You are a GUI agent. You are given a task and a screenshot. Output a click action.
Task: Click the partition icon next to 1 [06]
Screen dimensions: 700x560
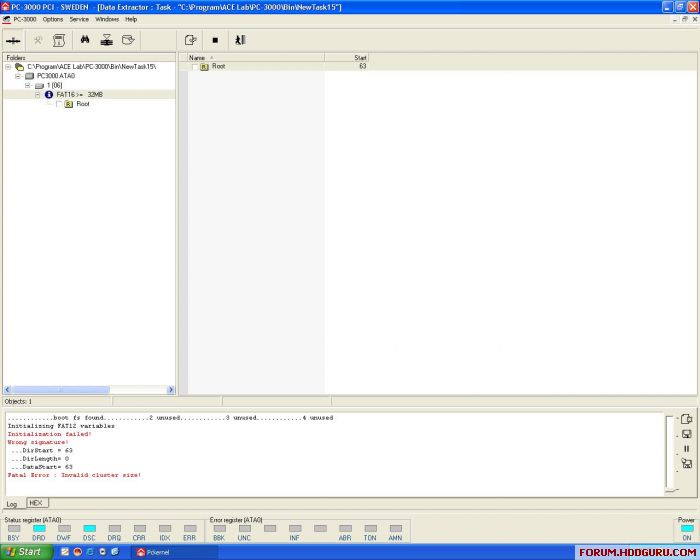39,86
